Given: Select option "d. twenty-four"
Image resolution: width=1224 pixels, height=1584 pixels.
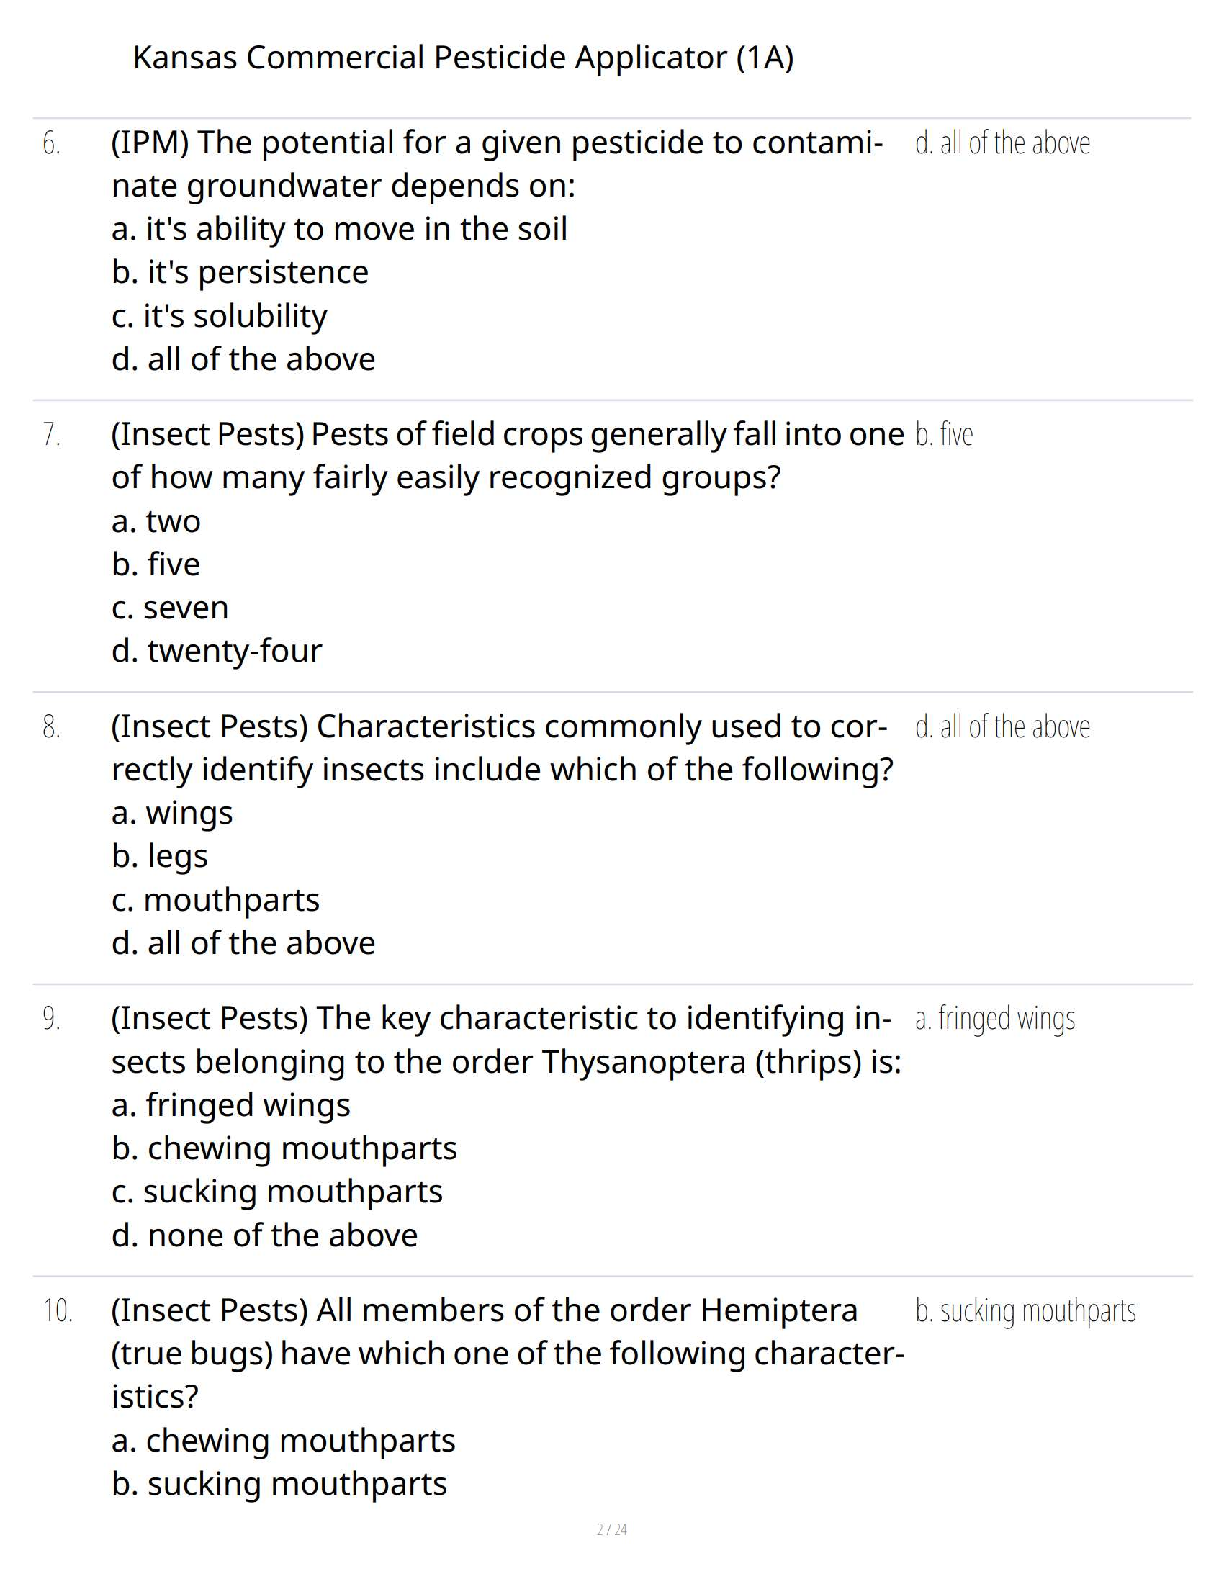Looking at the screenshot, I should tap(217, 651).
